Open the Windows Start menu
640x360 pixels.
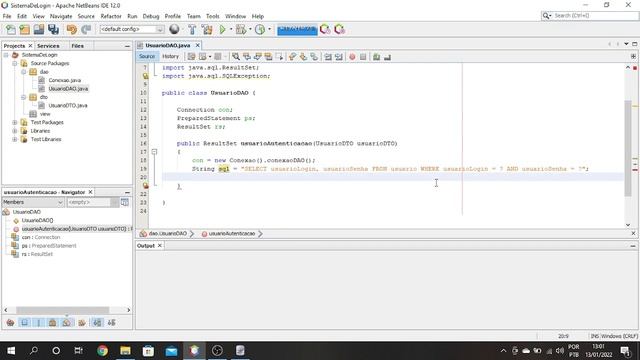pos(11,351)
